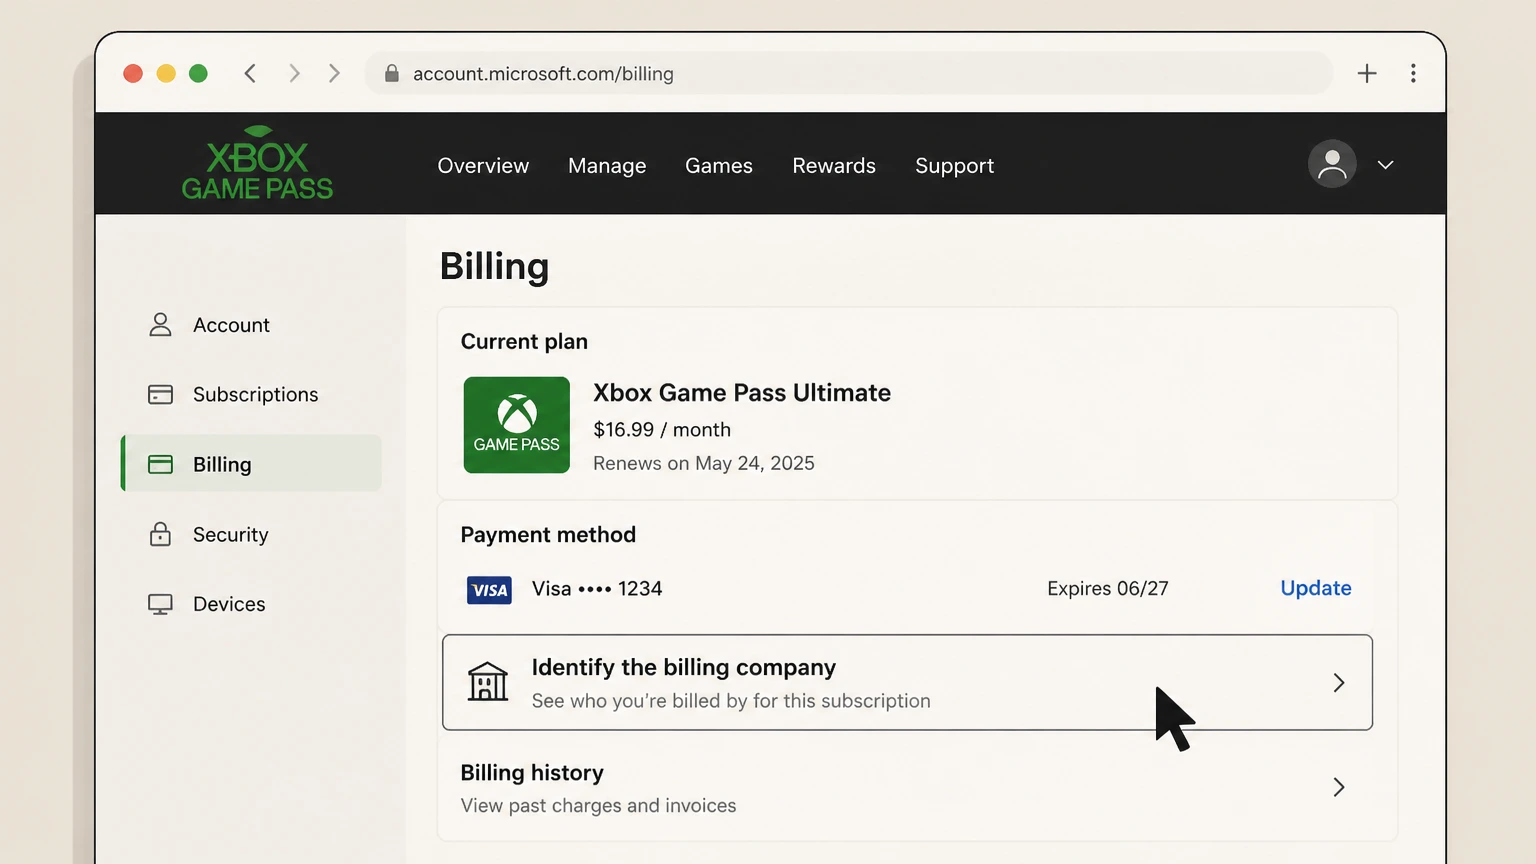Click the $16.99 / month price text
The height and width of the screenshot is (864, 1536).
(662, 430)
